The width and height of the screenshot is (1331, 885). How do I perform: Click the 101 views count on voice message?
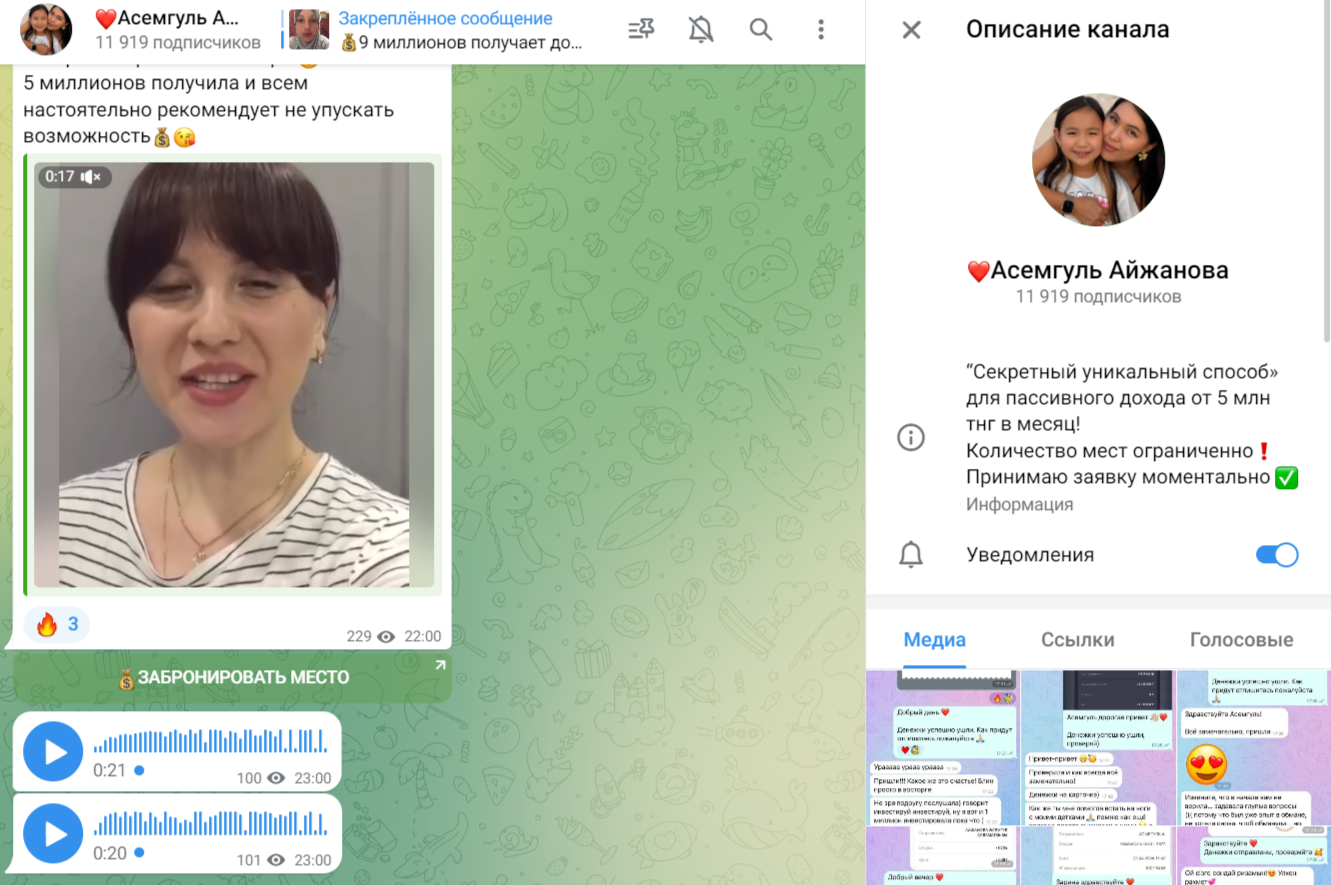tap(249, 860)
